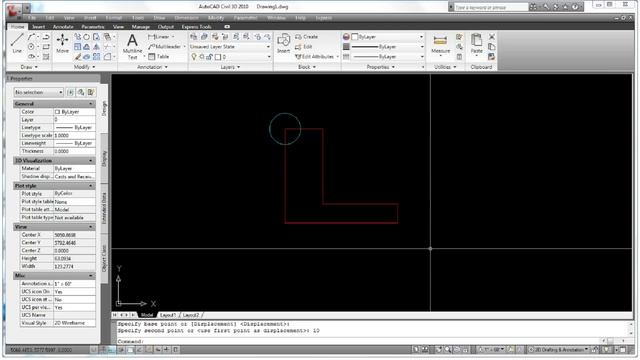
Task: Switch to the Insert ribbon tab
Action: [x=38, y=27]
